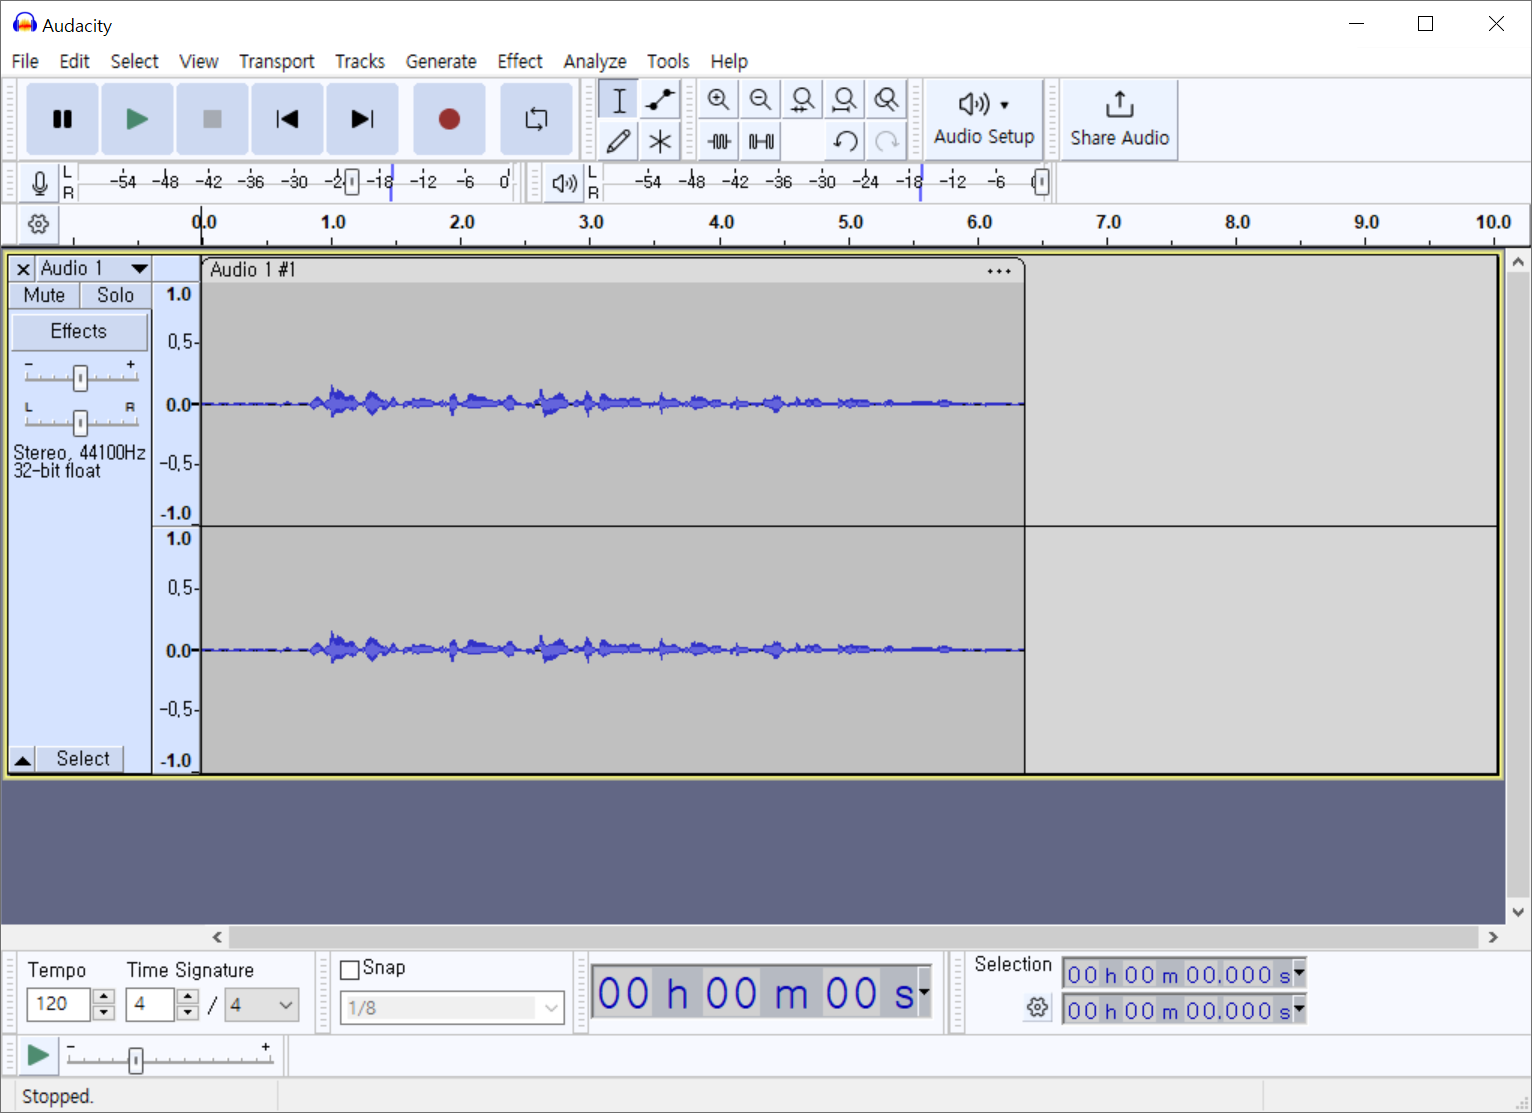Open the Generate menu
This screenshot has width=1532, height=1113.
coord(441,61)
